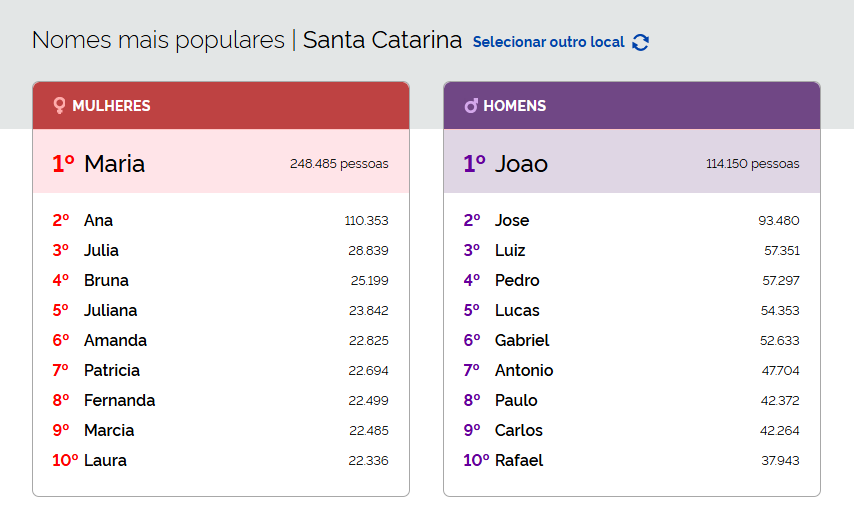Choose Gabriel in the men's ranking
The width and height of the screenshot is (854, 521).
pos(522,340)
